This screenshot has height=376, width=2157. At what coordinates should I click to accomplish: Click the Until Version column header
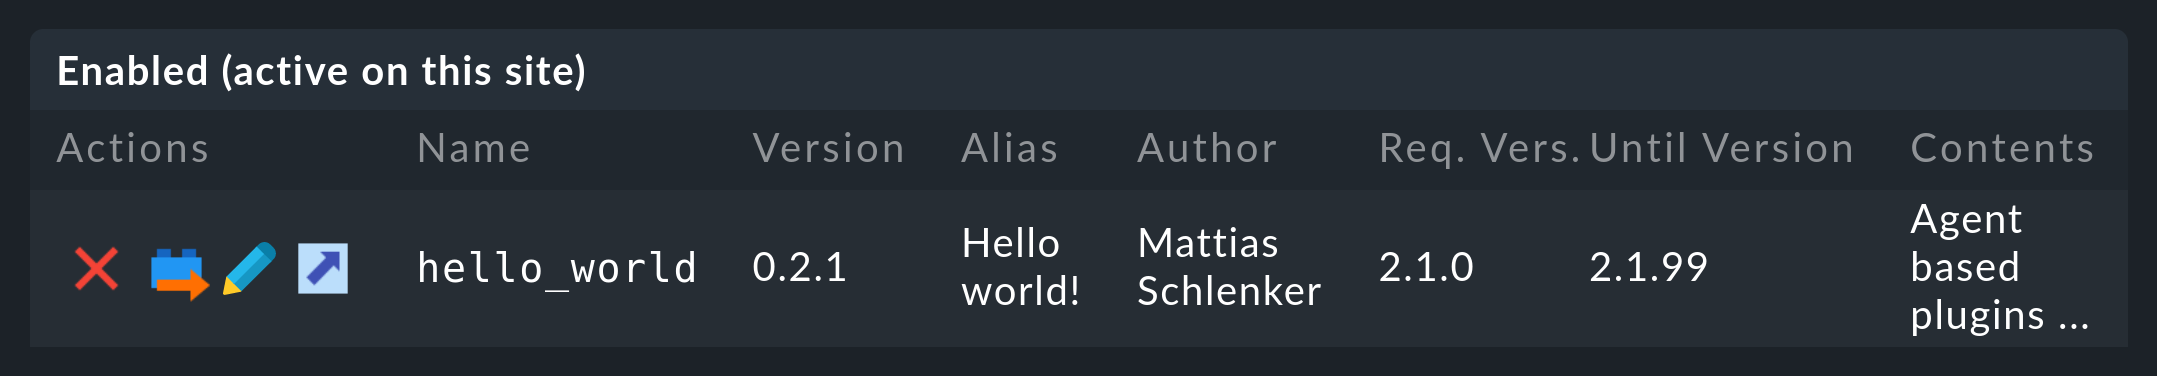coord(1722,149)
